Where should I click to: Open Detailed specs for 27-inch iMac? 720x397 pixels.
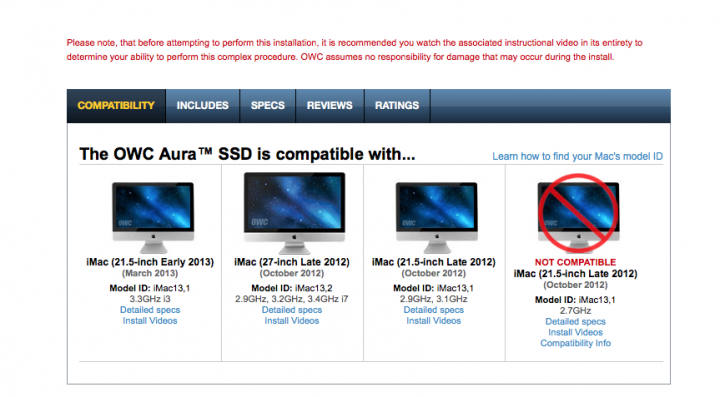click(x=292, y=310)
